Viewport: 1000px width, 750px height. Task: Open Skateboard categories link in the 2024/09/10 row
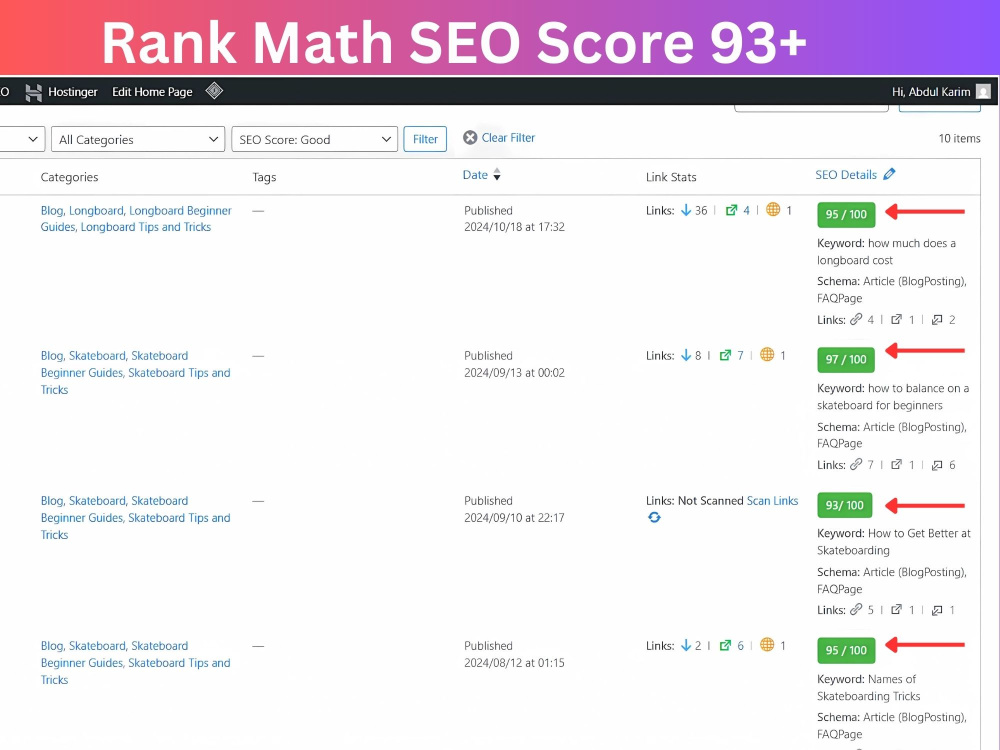[x=96, y=501]
